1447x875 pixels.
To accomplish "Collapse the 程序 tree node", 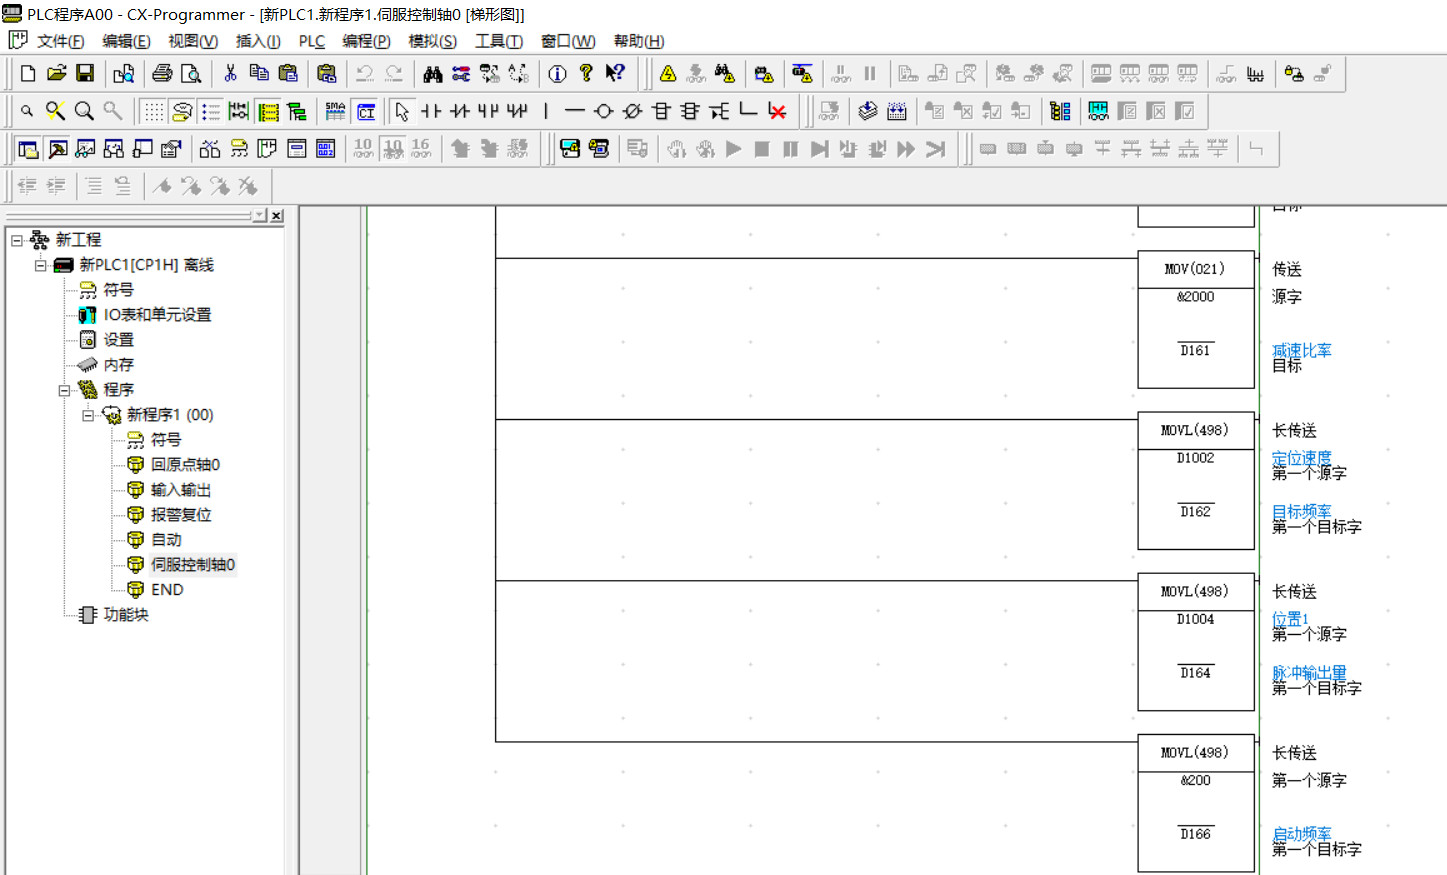I will [x=64, y=390].
